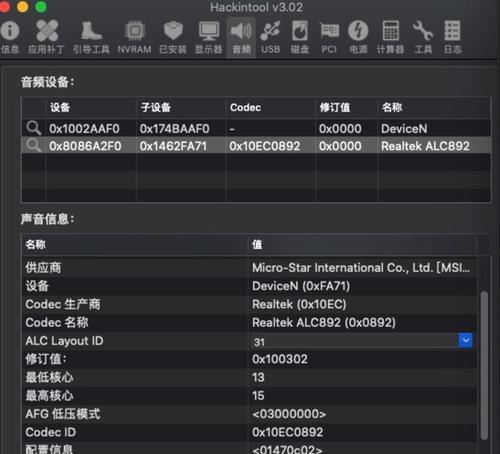Open the 引导工具 (Boot tools) section
This screenshot has width=500, height=454.
(x=91, y=37)
